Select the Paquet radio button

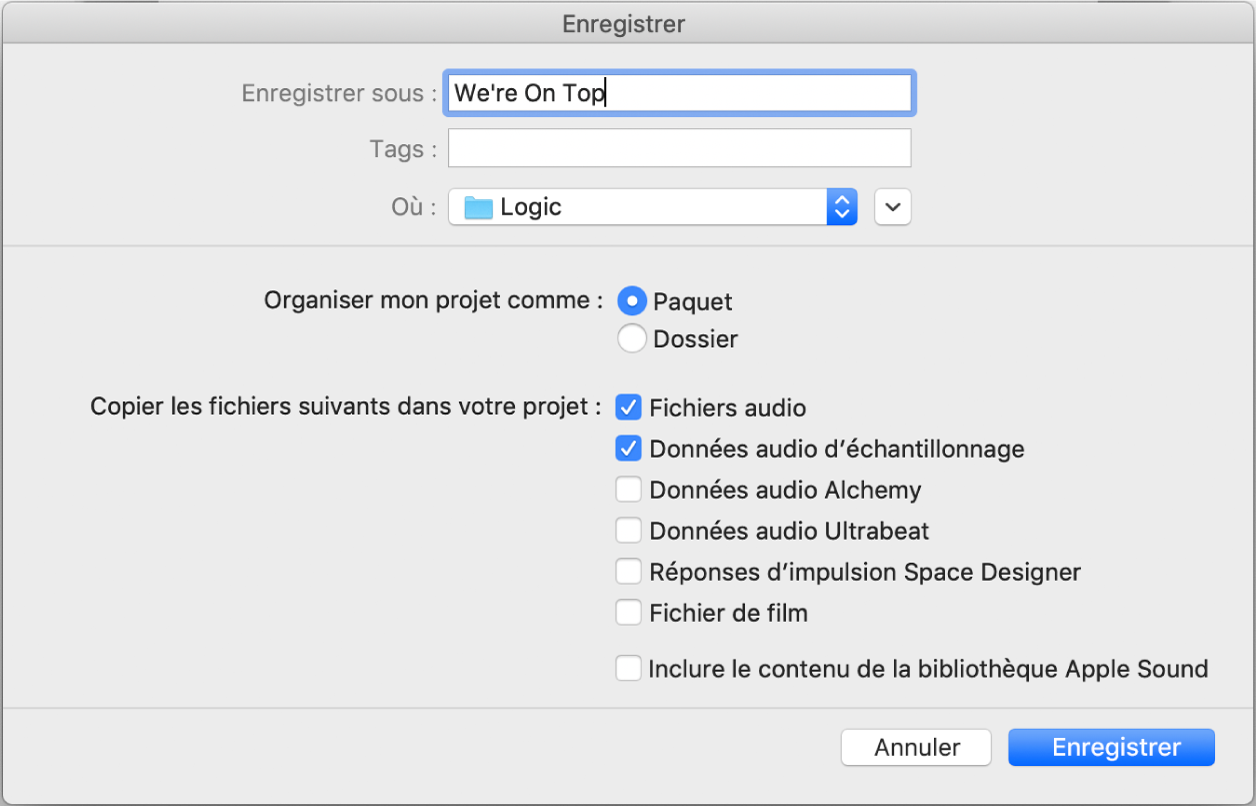(x=631, y=300)
